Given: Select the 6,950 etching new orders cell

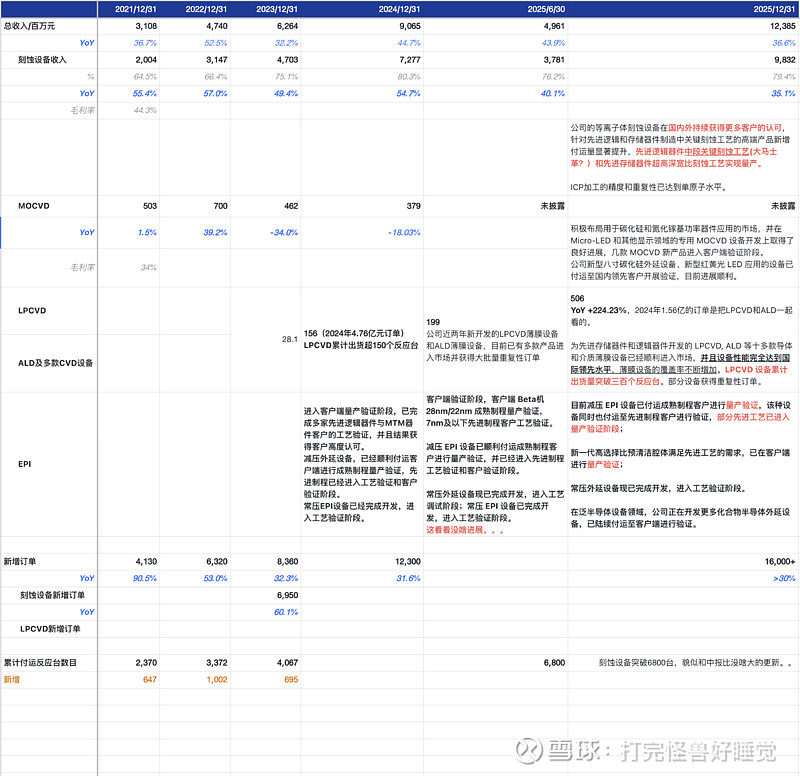Looking at the screenshot, I should point(284,595).
